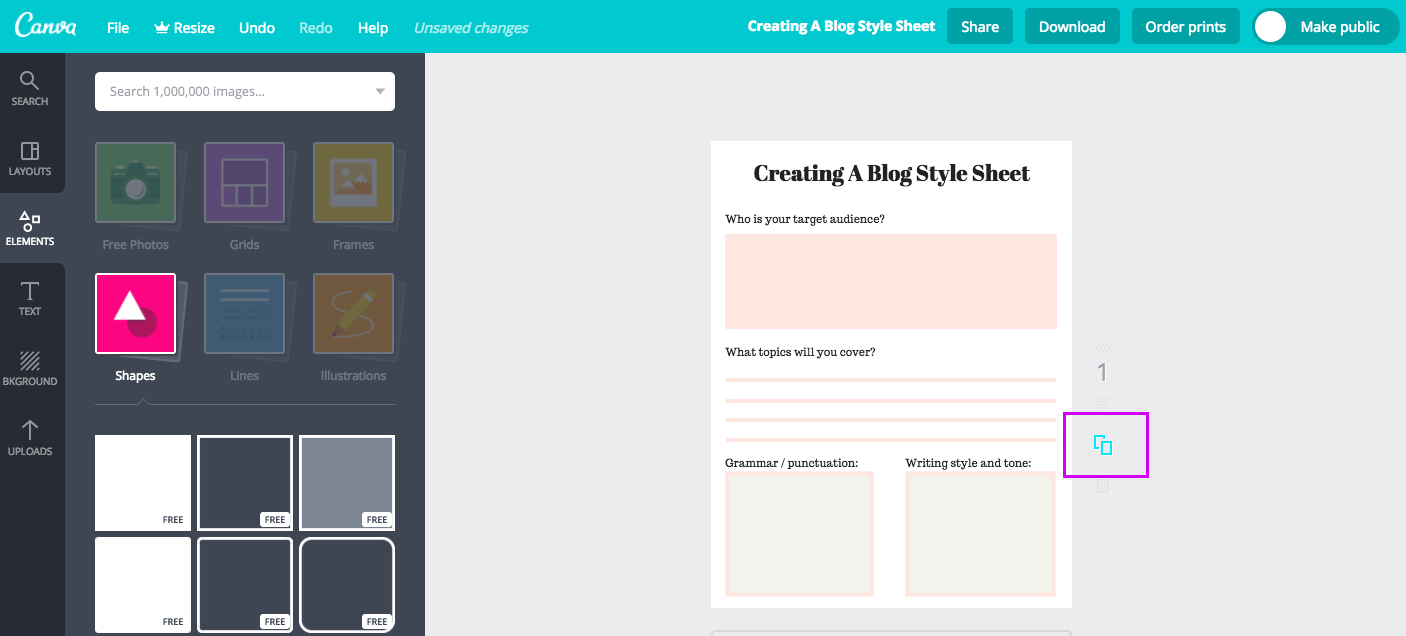Select 'What topics will you cover?' text
Viewport: 1406px width, 636px height.
coord(800,352)
